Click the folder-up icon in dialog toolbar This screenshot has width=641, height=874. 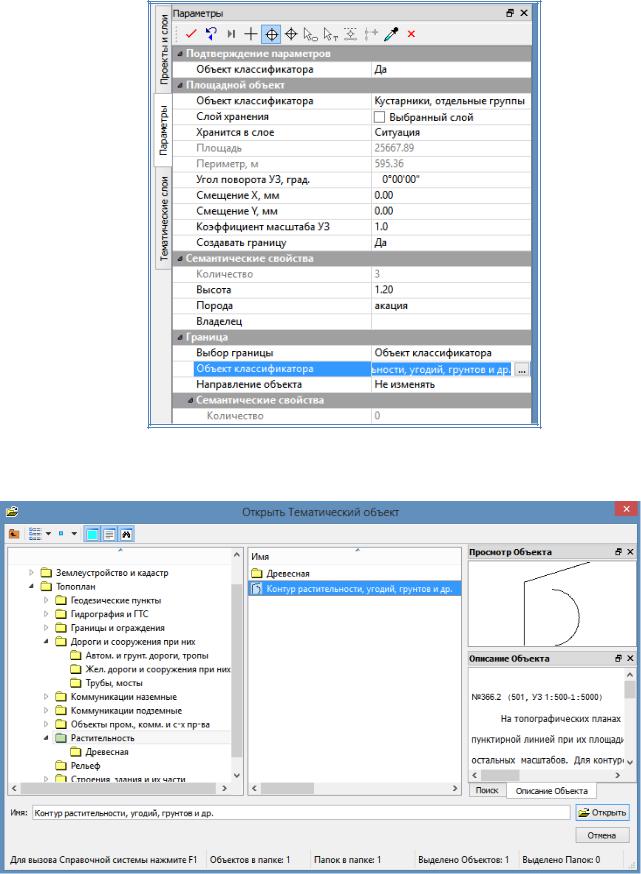tap(14, 534)
